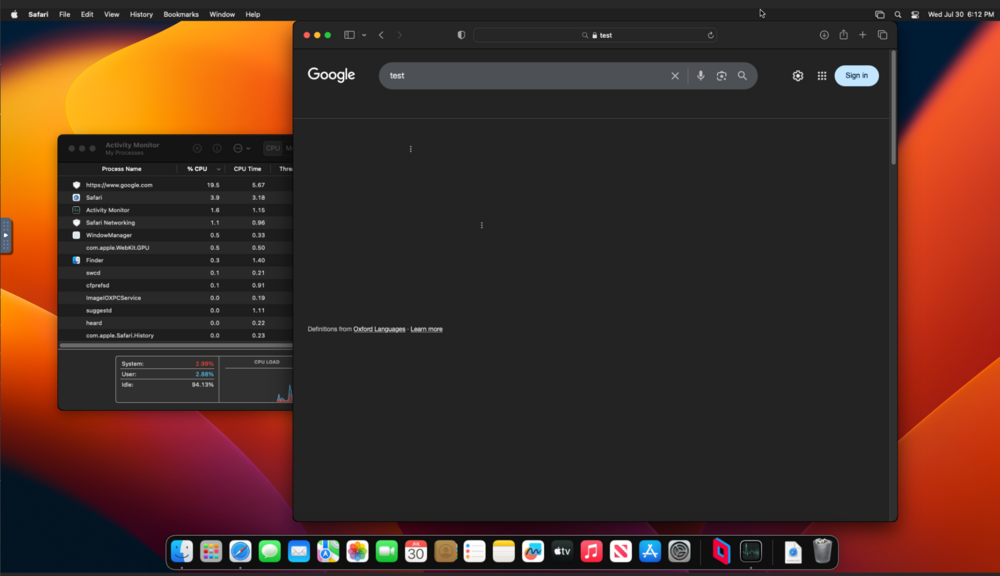Show tab overview in Safari

click(882, 35)
